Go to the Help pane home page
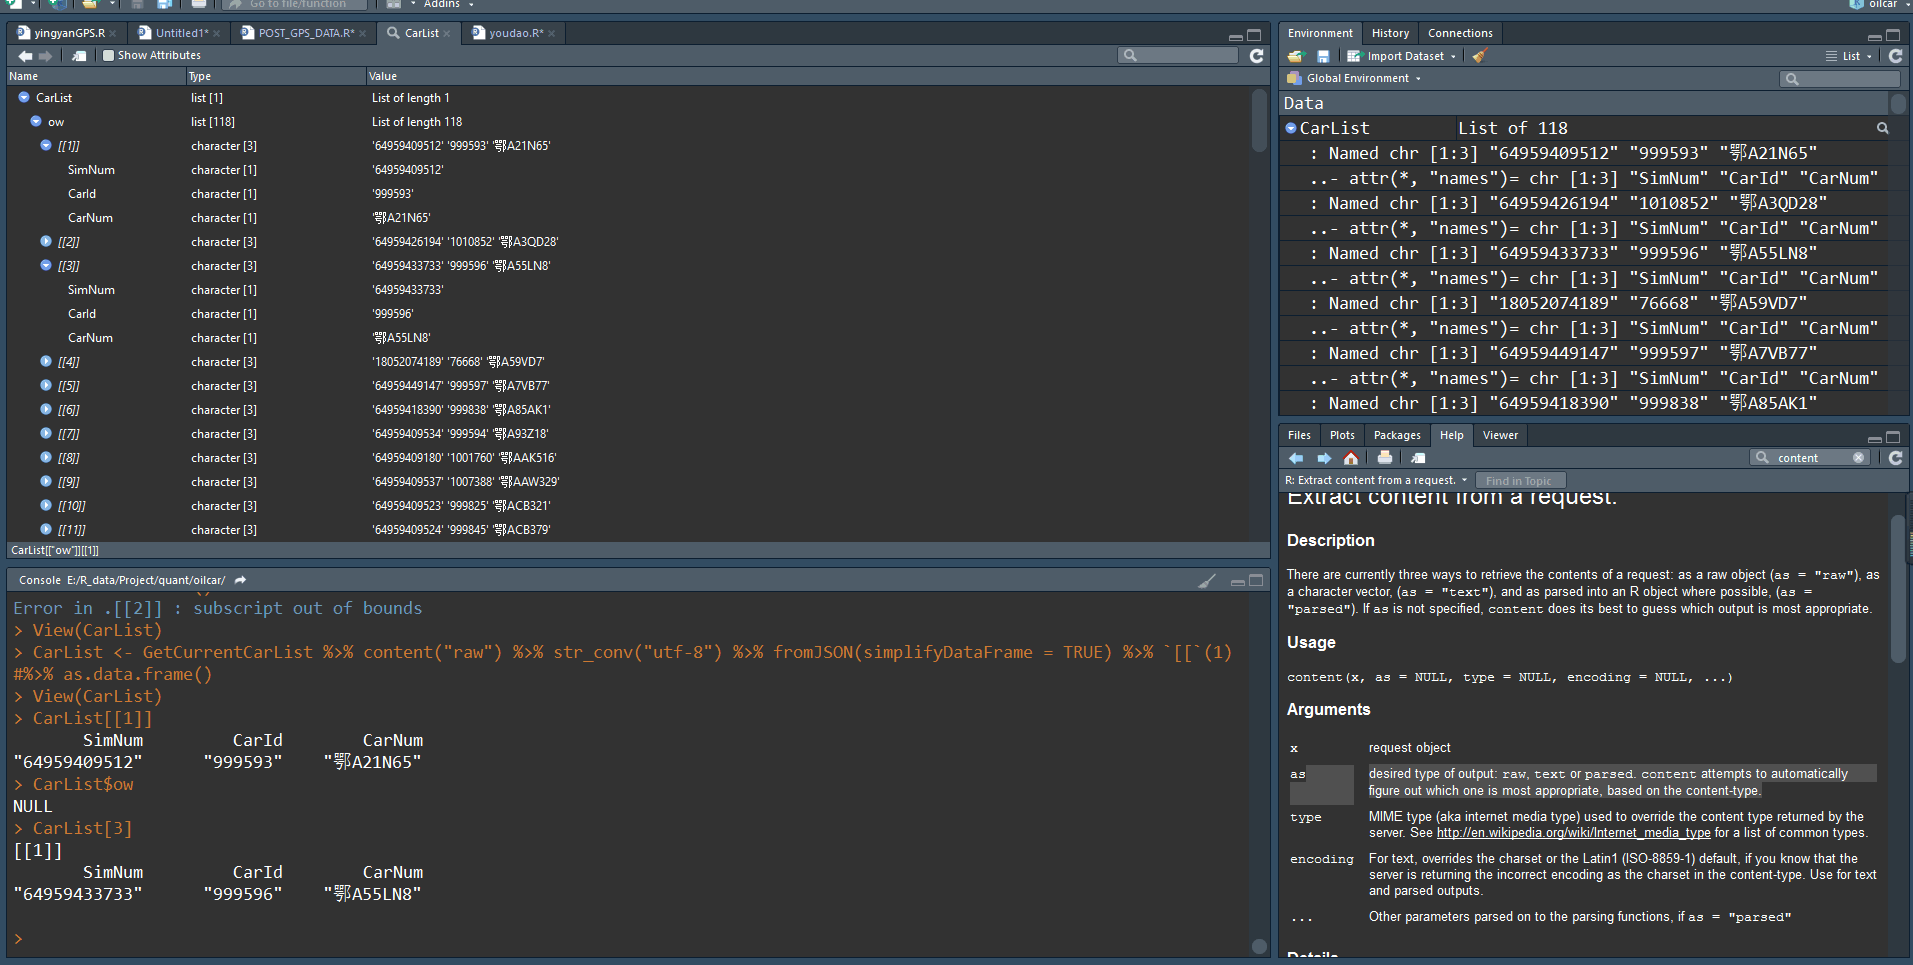 [x=1351, y=458]
